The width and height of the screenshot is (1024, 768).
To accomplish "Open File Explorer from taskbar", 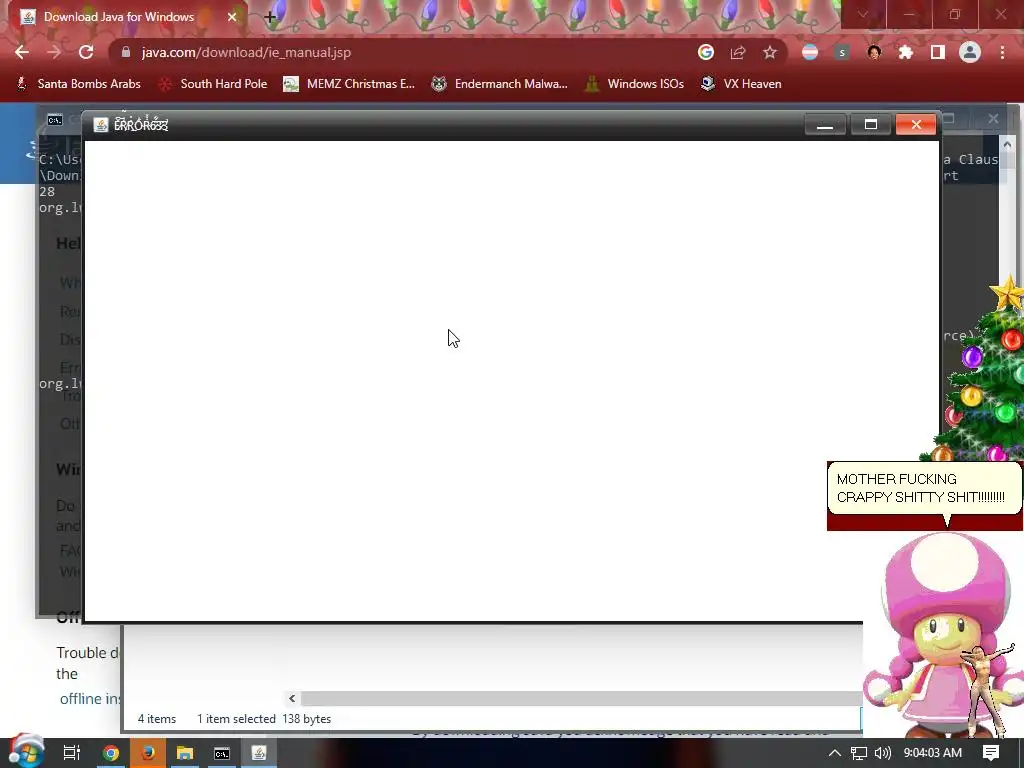I will [x=185, y=753].
